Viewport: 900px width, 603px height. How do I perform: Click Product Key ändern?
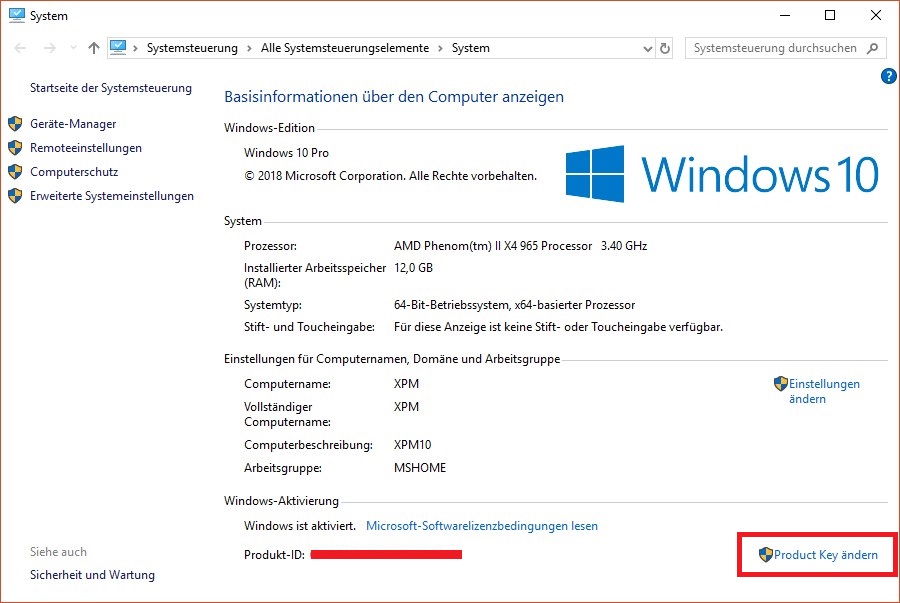(x=825, y=555)
